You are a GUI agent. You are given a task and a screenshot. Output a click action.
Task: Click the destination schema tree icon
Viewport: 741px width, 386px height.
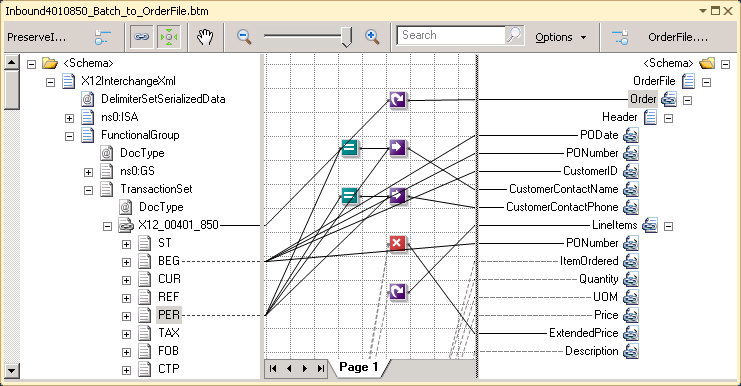[x=620, y=37]
